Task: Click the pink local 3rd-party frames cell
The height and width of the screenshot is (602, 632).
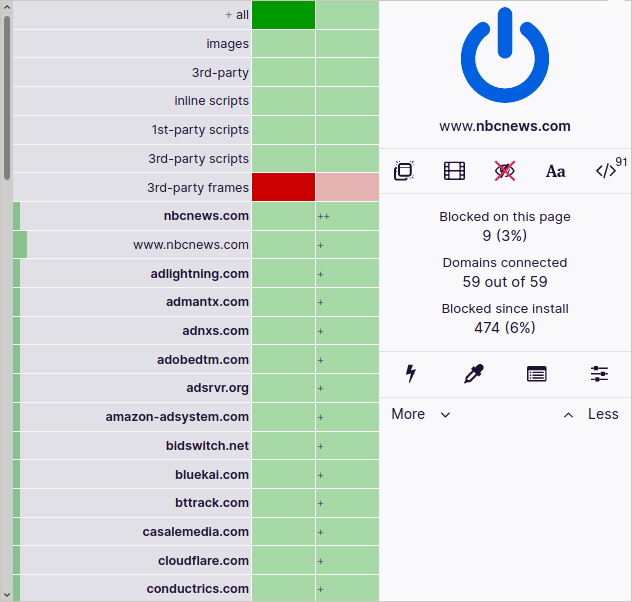Action: click(347, 187)
